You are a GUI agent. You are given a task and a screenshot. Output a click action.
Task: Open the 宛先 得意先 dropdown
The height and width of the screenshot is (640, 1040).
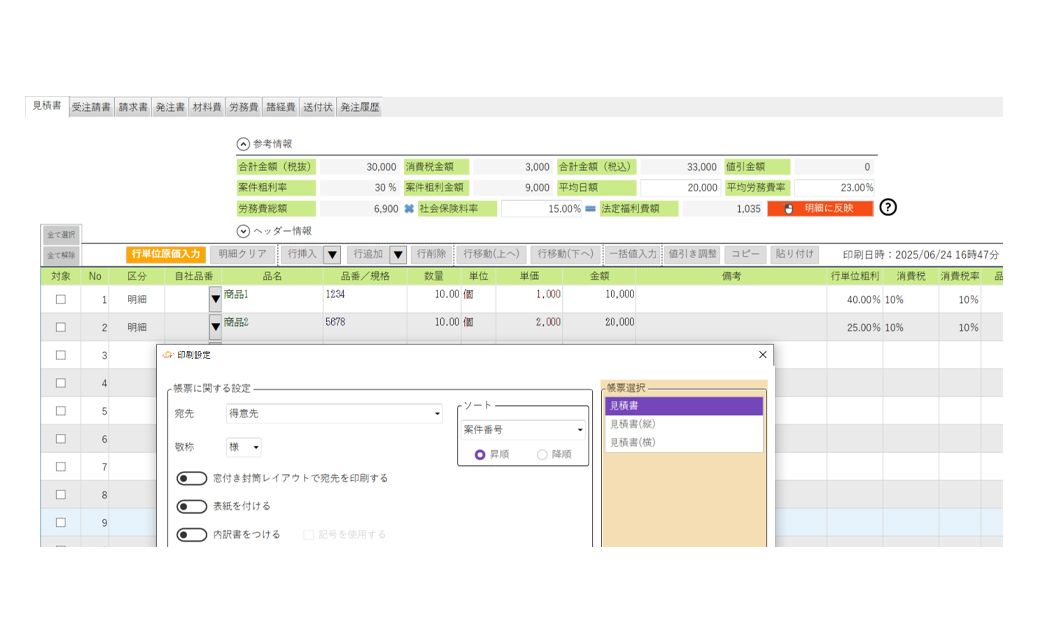[x=334, y=414]
